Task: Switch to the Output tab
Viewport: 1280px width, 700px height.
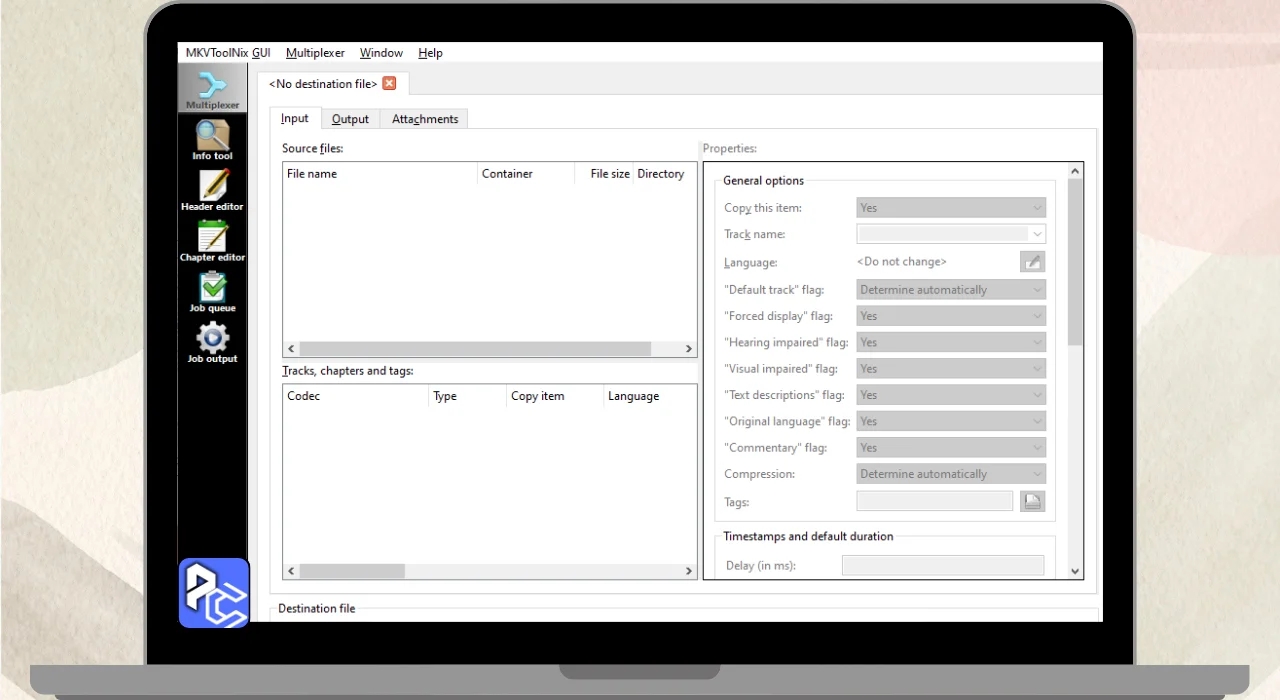Action: [350, 119]
